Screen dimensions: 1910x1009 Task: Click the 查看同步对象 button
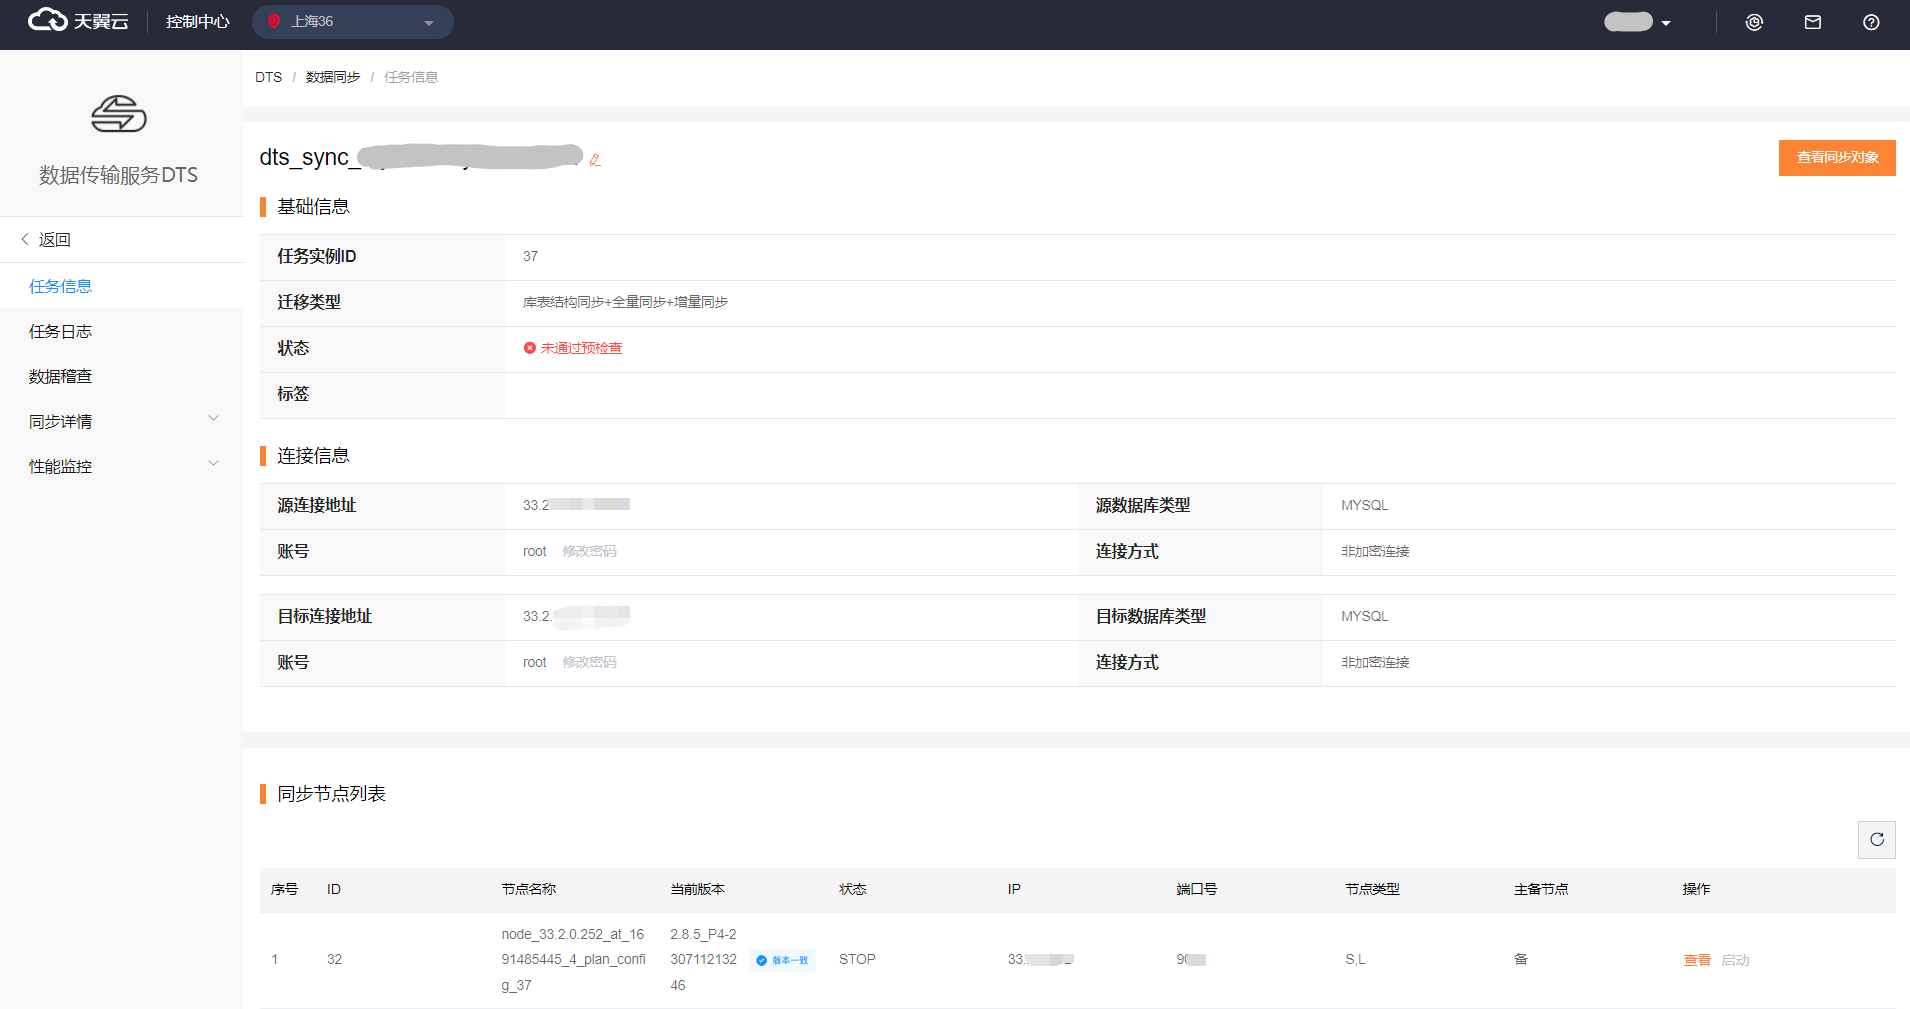[x=1836, y=158]
